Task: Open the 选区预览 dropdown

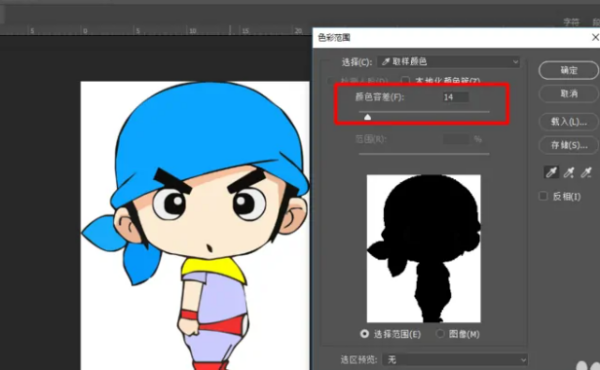Action: [455, 360]
